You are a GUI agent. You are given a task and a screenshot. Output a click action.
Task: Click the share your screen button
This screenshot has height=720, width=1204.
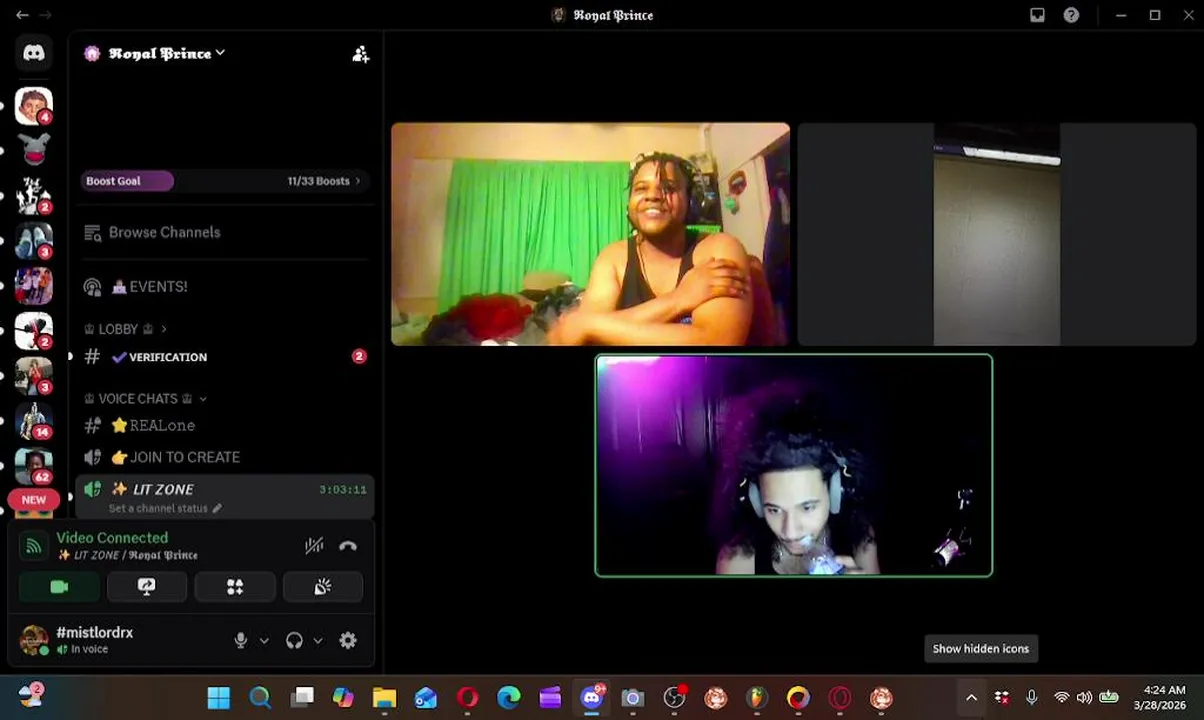click(x=147, y=587)
